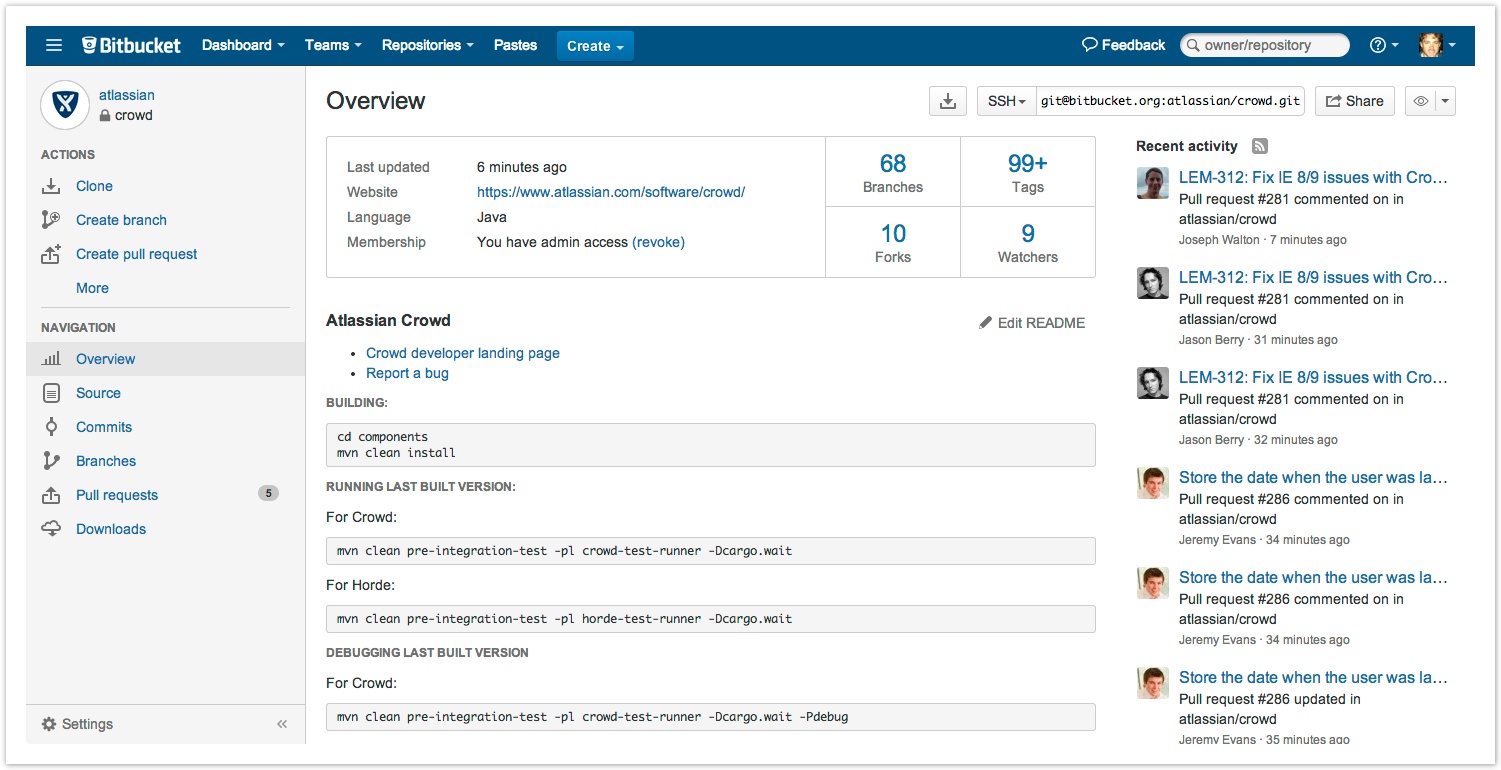Click the Commits navigation icon
This screenshot has height=770, width=1501.
pos(51,427)
